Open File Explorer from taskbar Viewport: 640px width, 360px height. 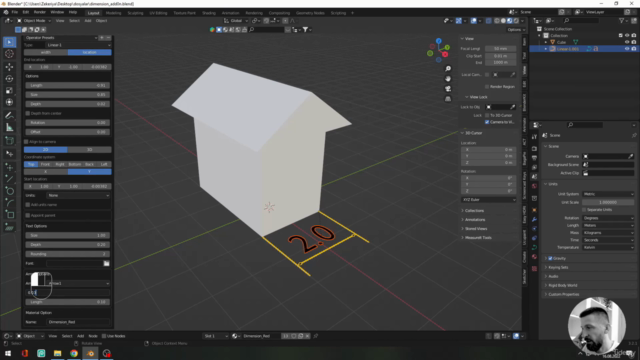tap(58, 353)
